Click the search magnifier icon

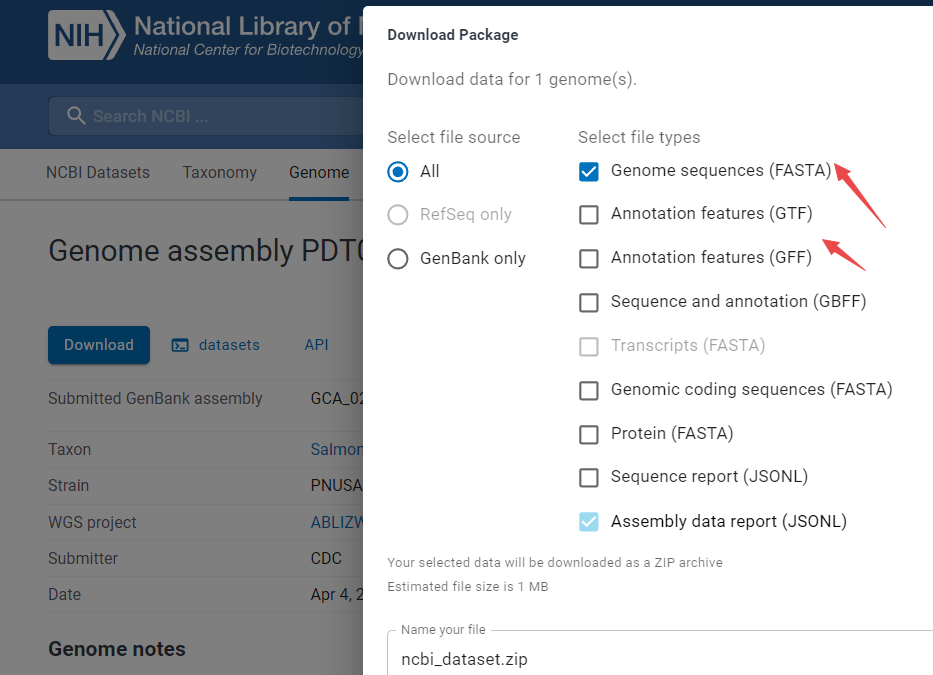pos(76,116)
